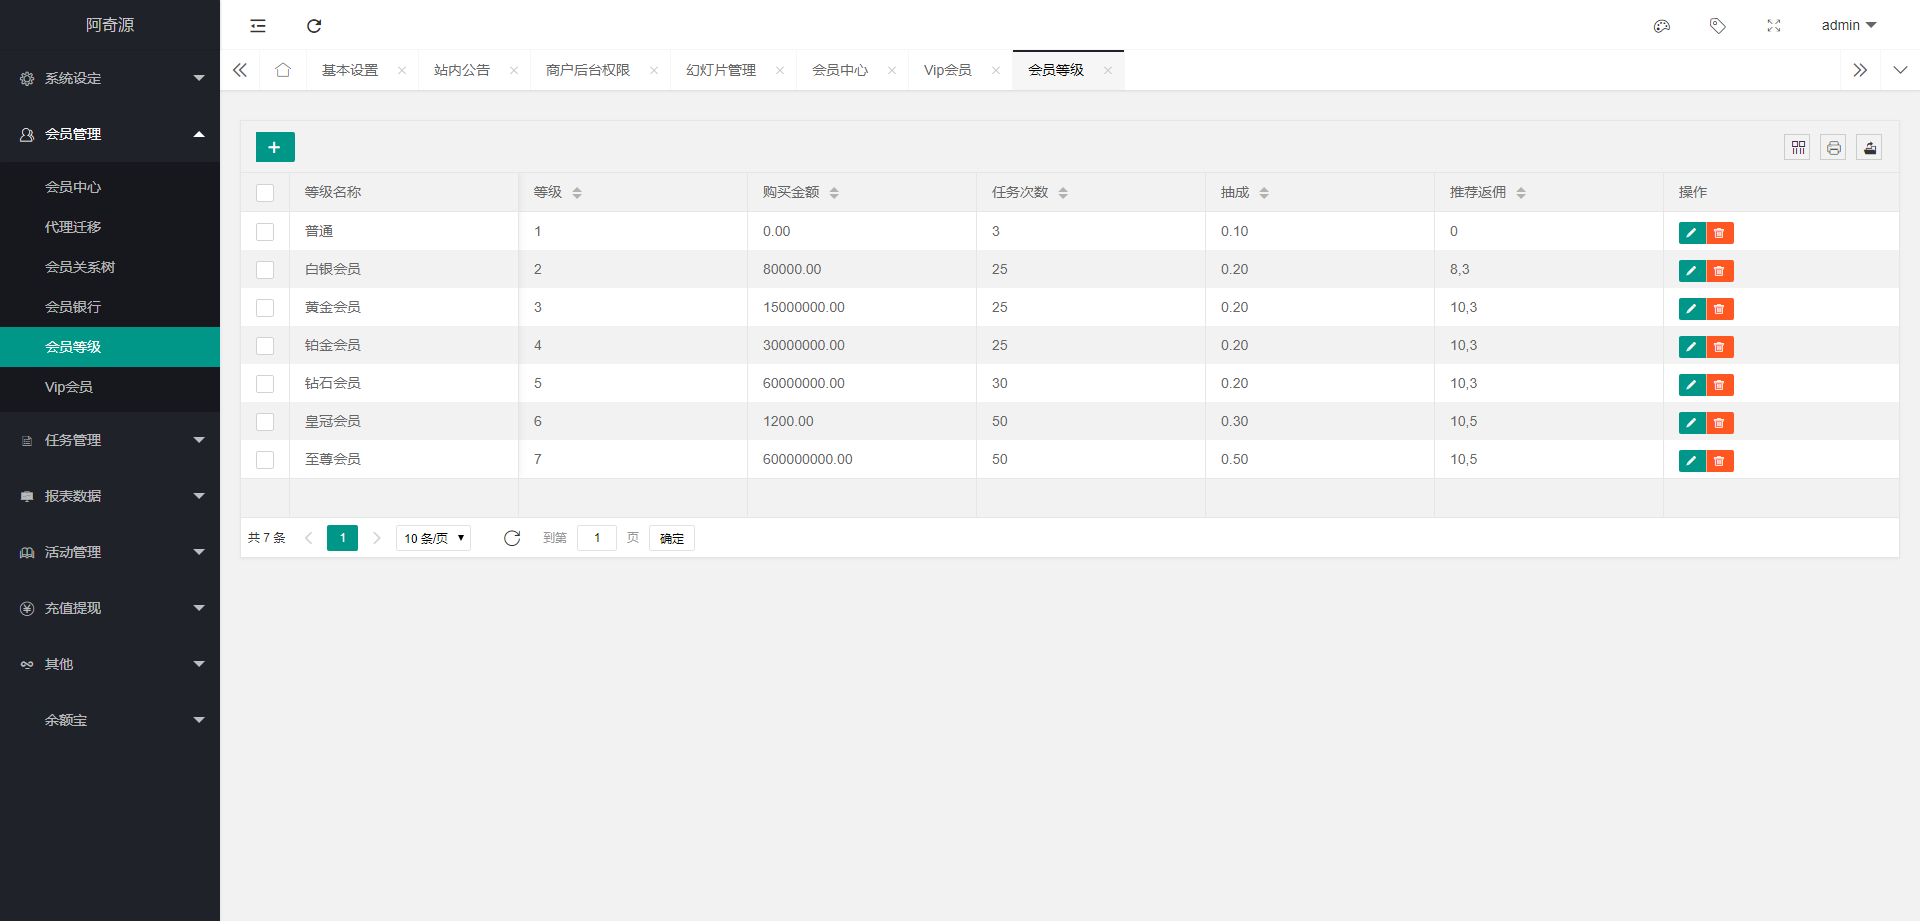The width and height of the screenshot is (1920, 921).
Task: Select all rows with the header checkbox
Action: click(x=265, y=192)
